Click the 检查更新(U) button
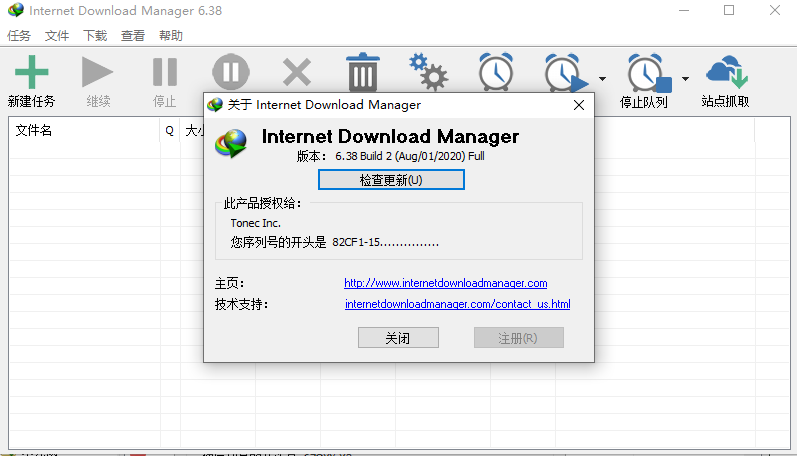This screenshot has width=797, height=456. [x=391, y=180]
